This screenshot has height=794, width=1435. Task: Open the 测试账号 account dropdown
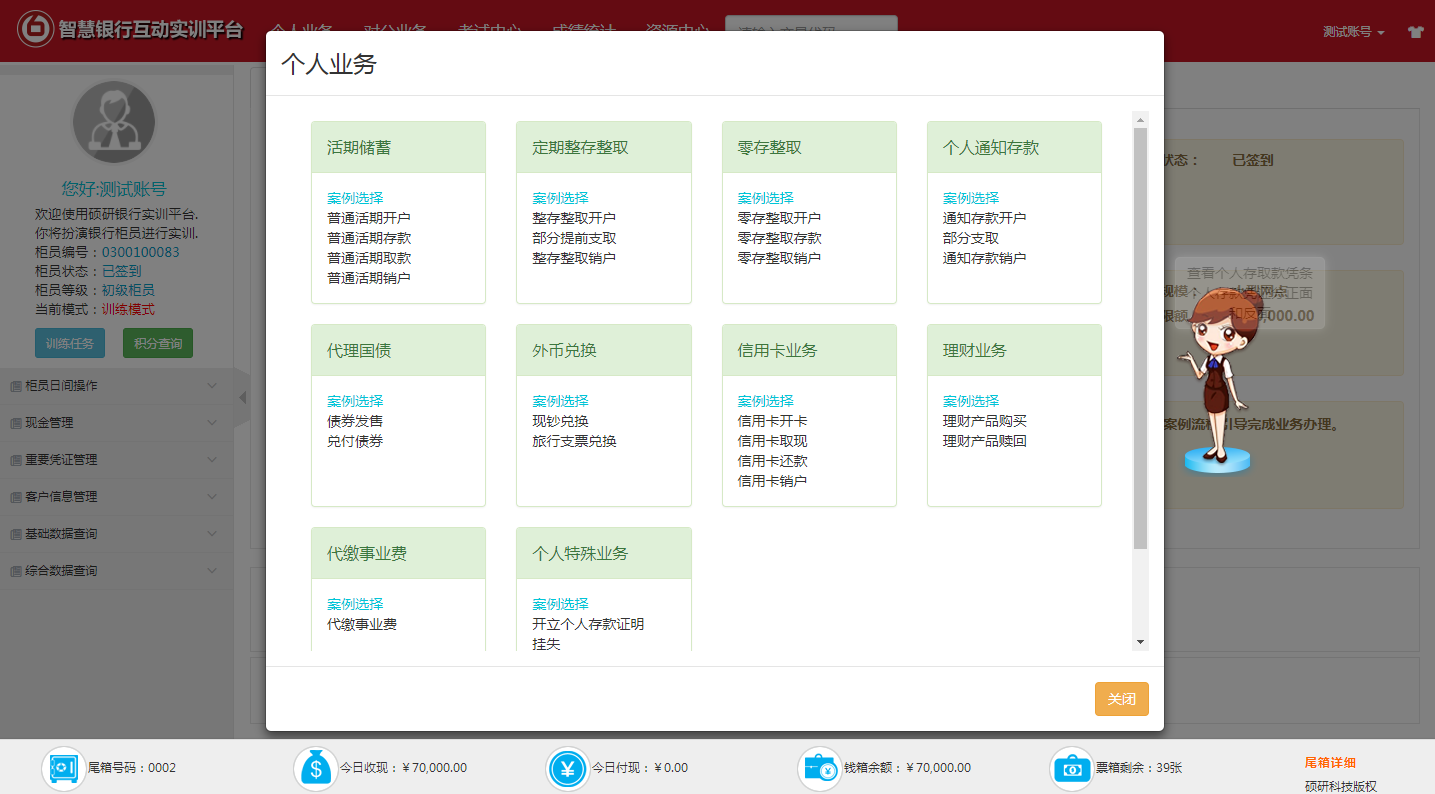click(1353, 32)
